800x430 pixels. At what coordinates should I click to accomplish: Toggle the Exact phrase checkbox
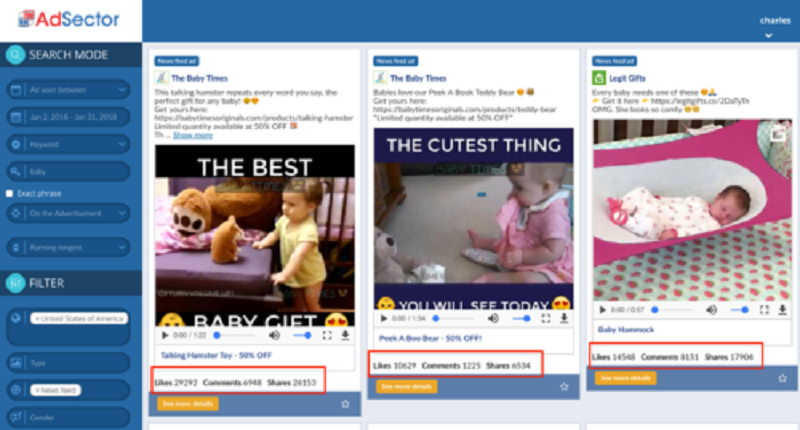9,193
